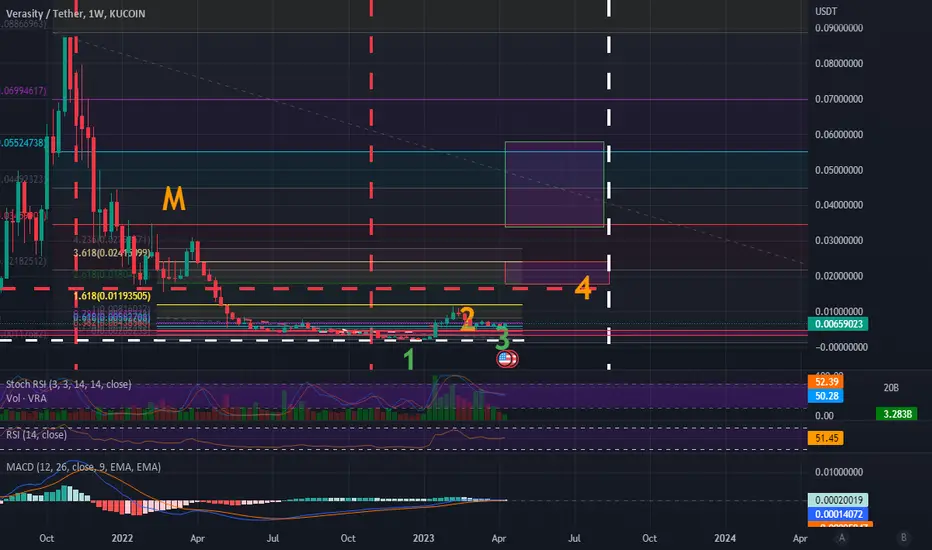Screen dimensions: 932x550
Task: Click the 0.05000000 price axis label
Action: coord(839,170)
